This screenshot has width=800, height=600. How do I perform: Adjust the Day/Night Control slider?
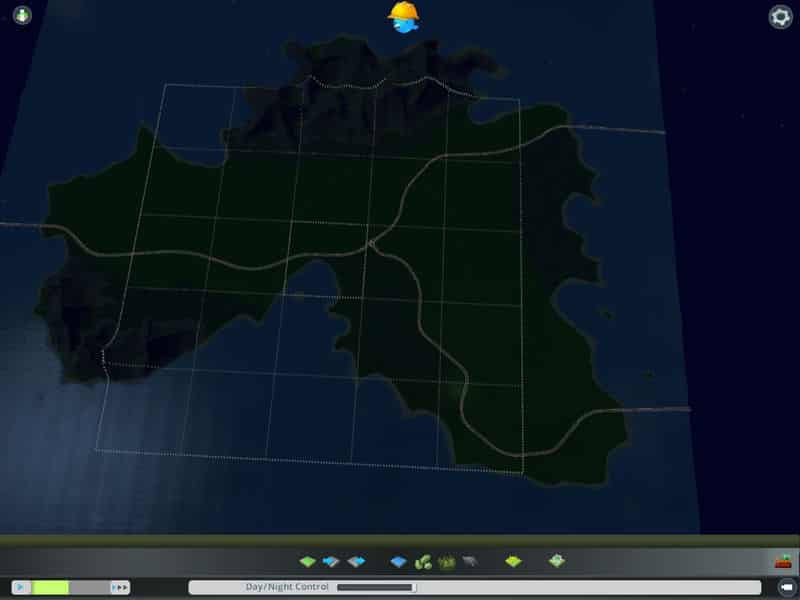(x=376, y=587)
